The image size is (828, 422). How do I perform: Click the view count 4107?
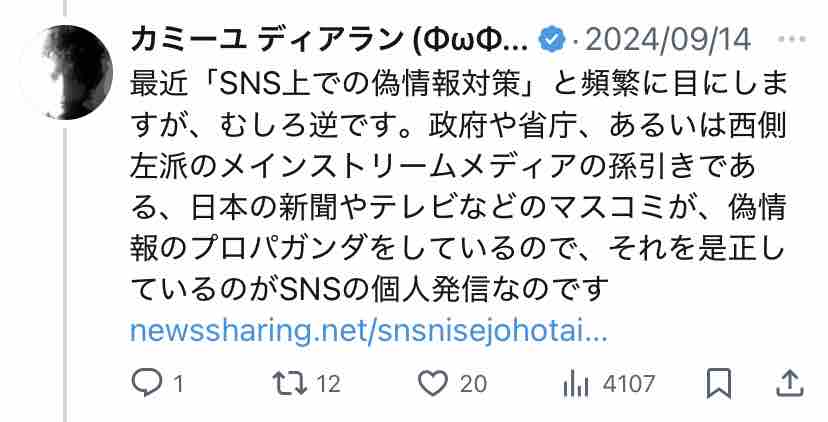click(628, 384)
